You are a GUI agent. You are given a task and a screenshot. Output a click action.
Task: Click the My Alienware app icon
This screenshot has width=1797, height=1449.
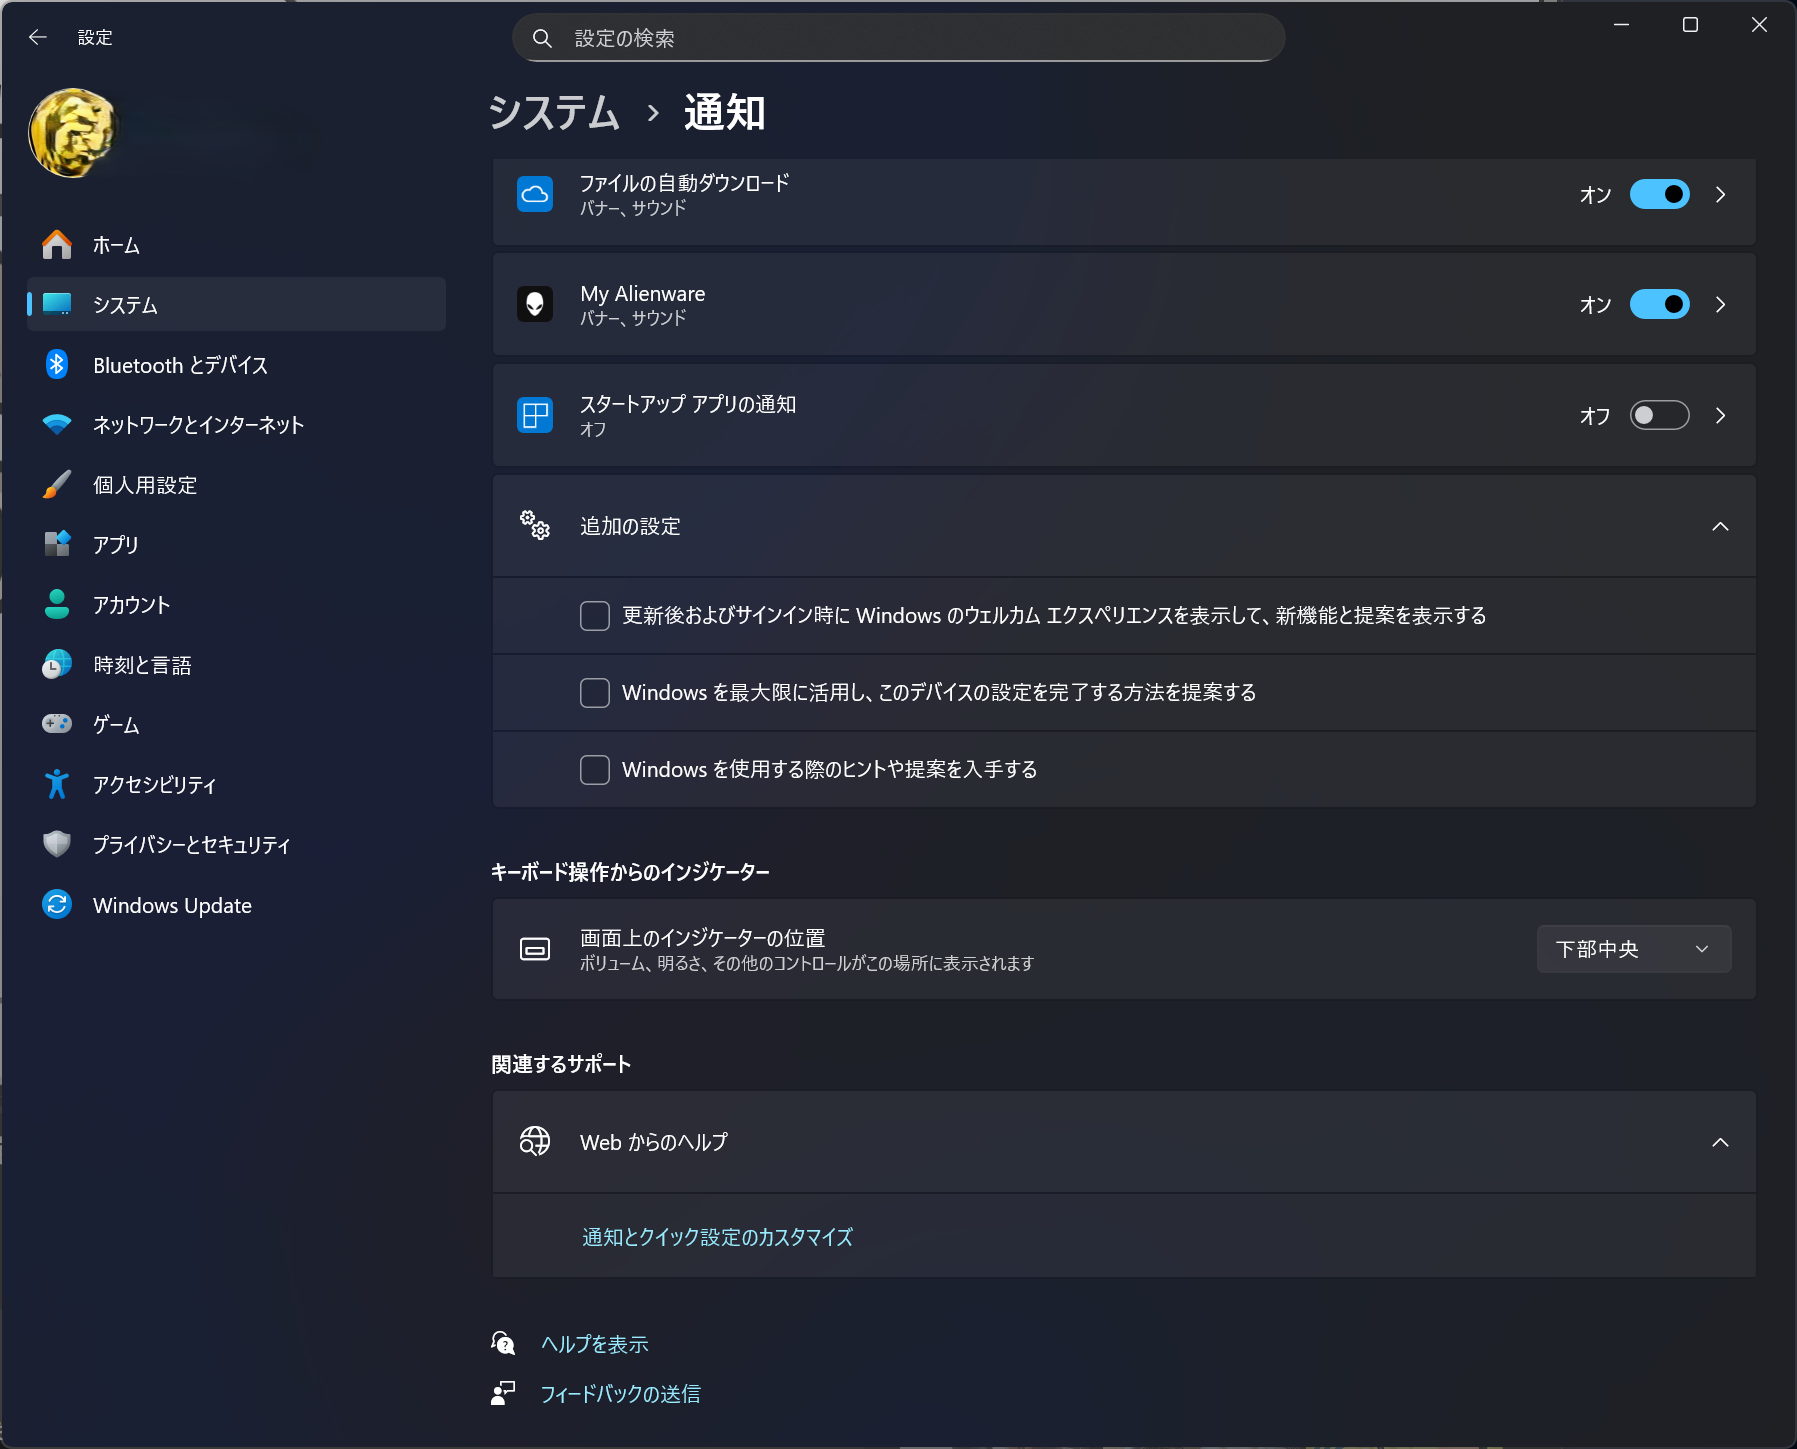535,304
